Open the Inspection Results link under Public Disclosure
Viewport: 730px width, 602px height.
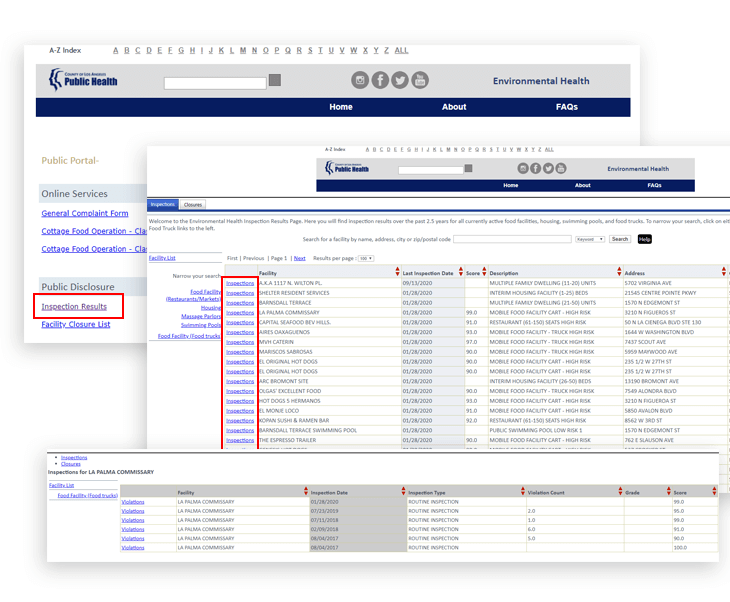(74, 306)
